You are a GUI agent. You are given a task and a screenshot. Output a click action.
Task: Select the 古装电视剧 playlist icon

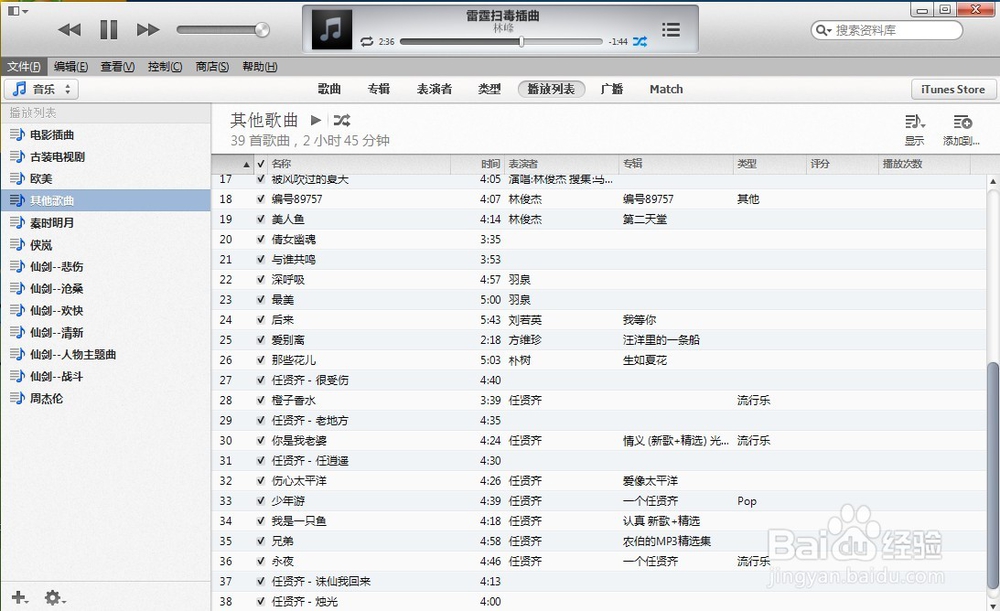[17, 156]
